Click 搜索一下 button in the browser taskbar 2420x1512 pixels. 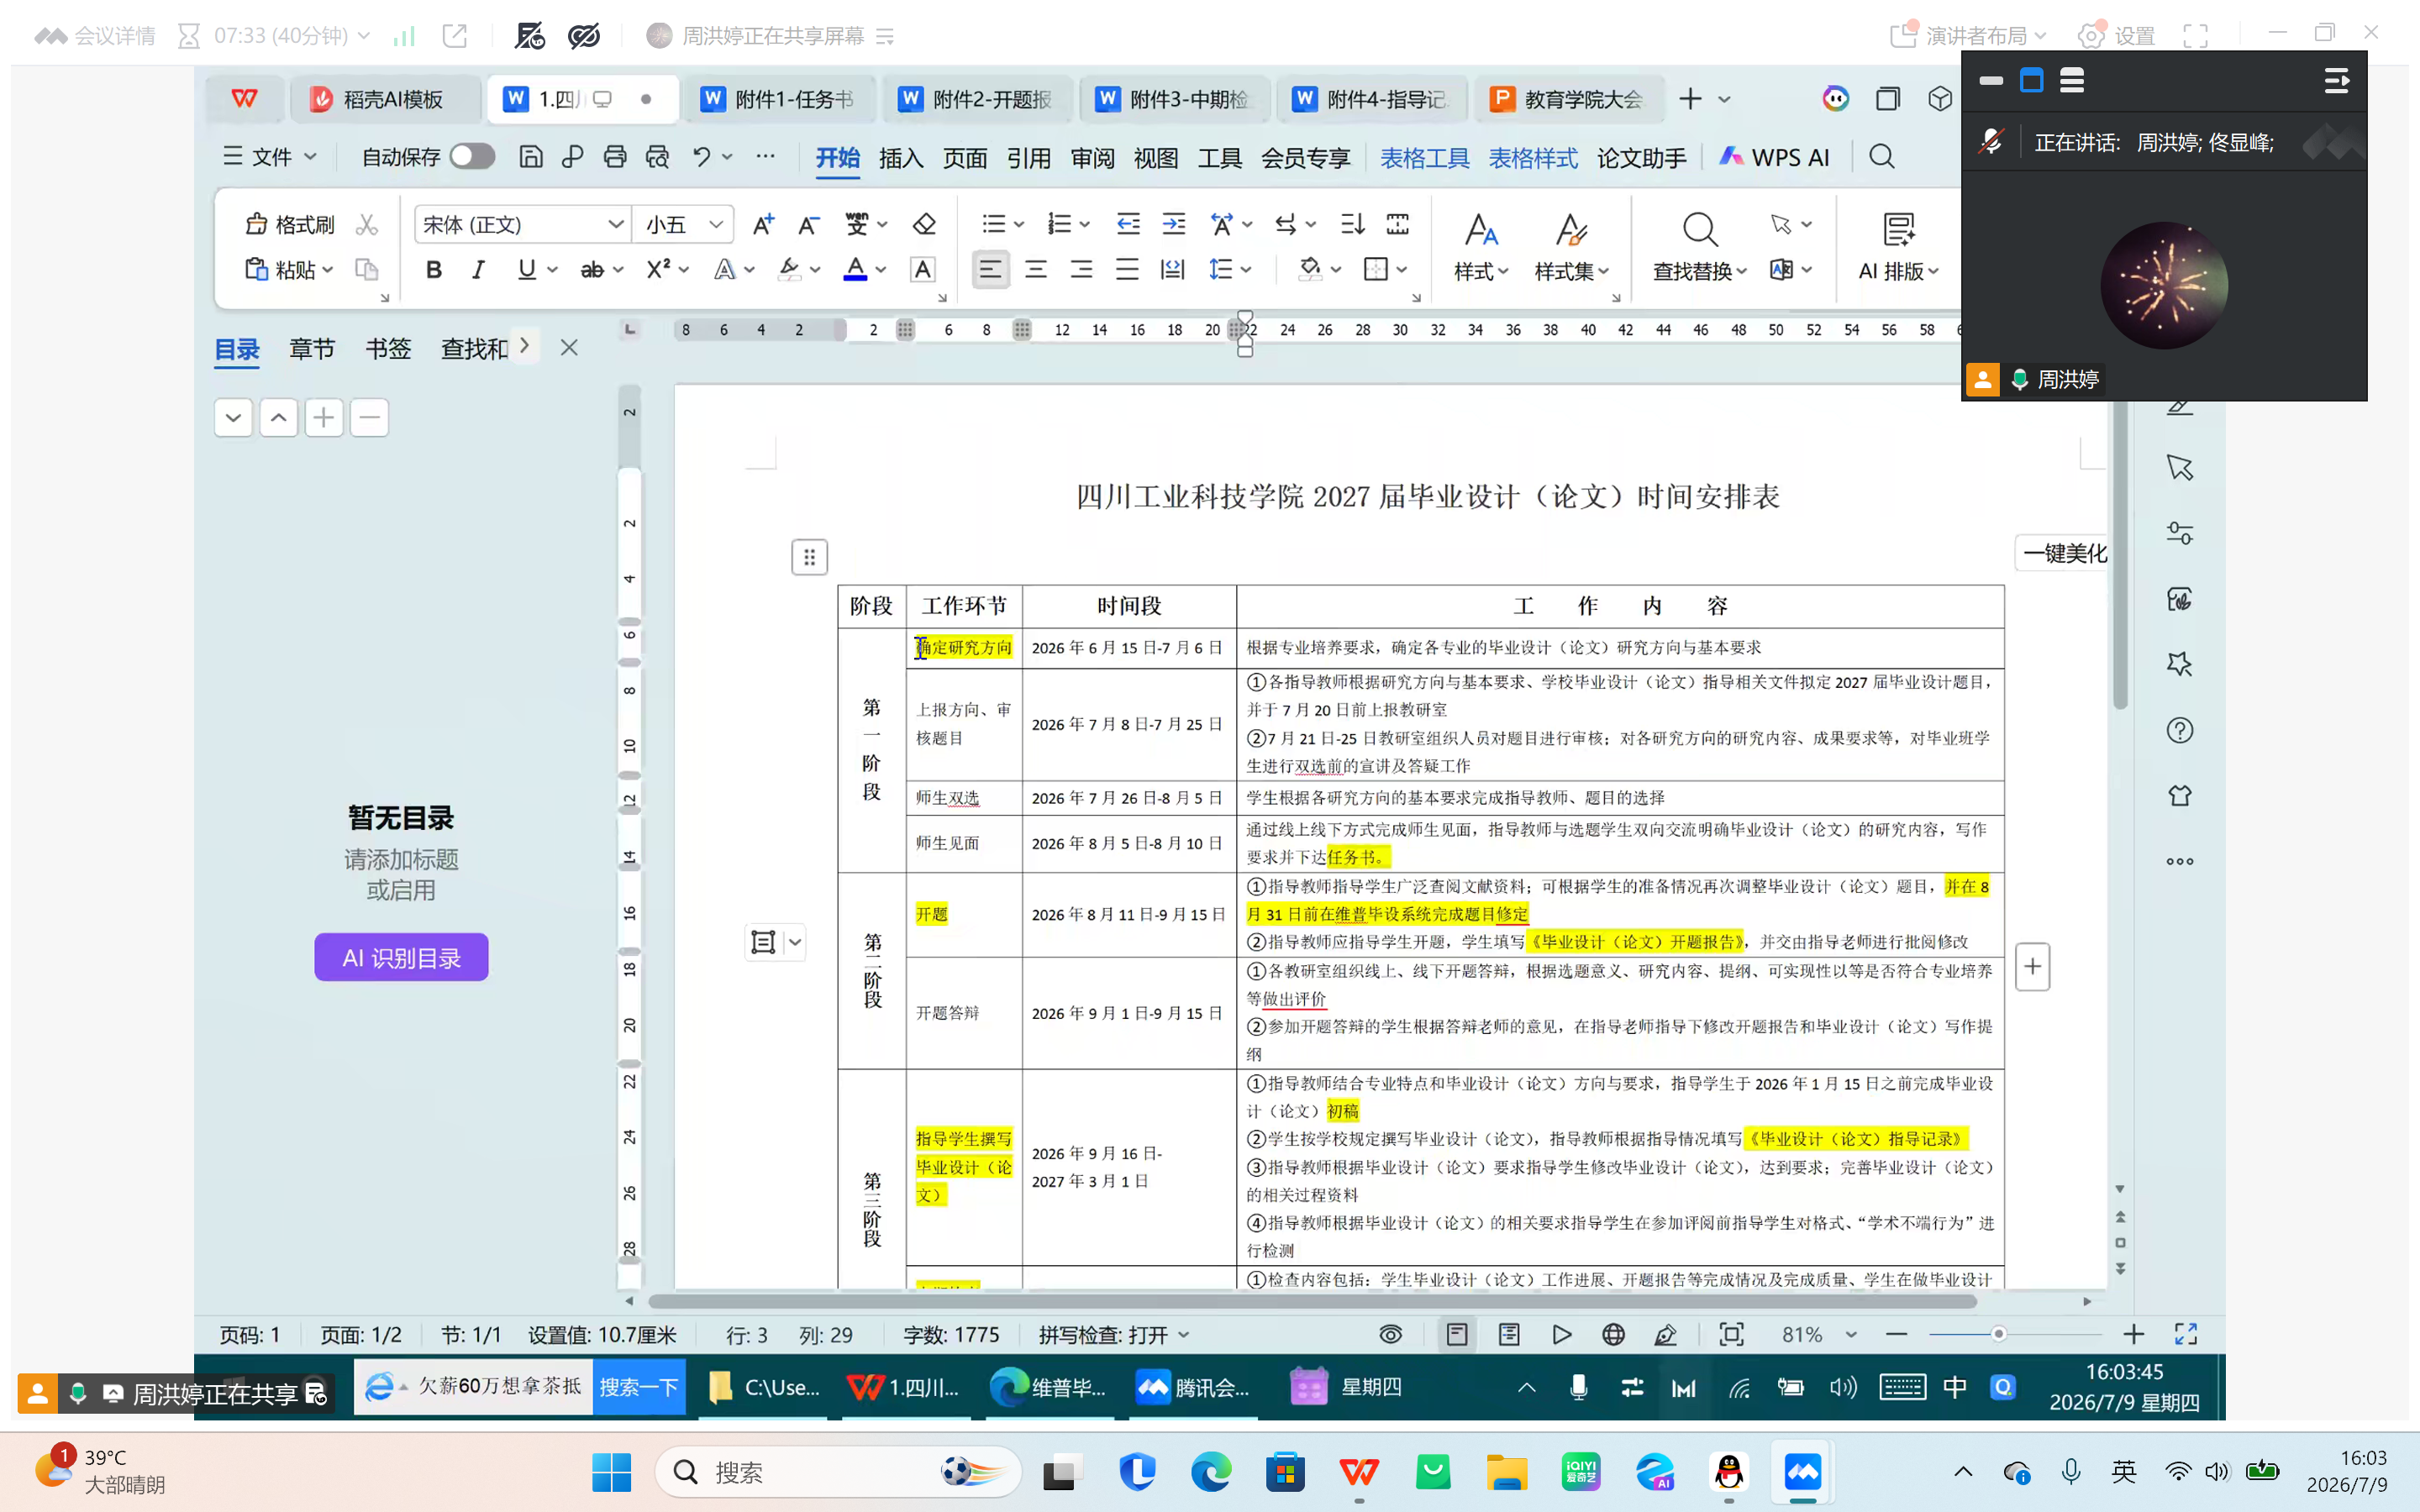639,1387
